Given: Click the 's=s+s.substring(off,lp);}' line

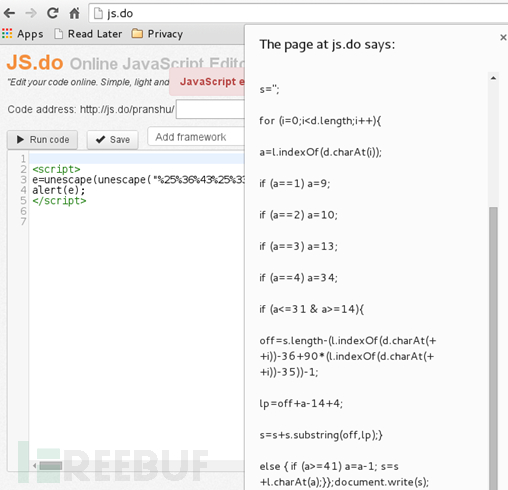Looking at the screenshot, I should [x=321, y=435].
